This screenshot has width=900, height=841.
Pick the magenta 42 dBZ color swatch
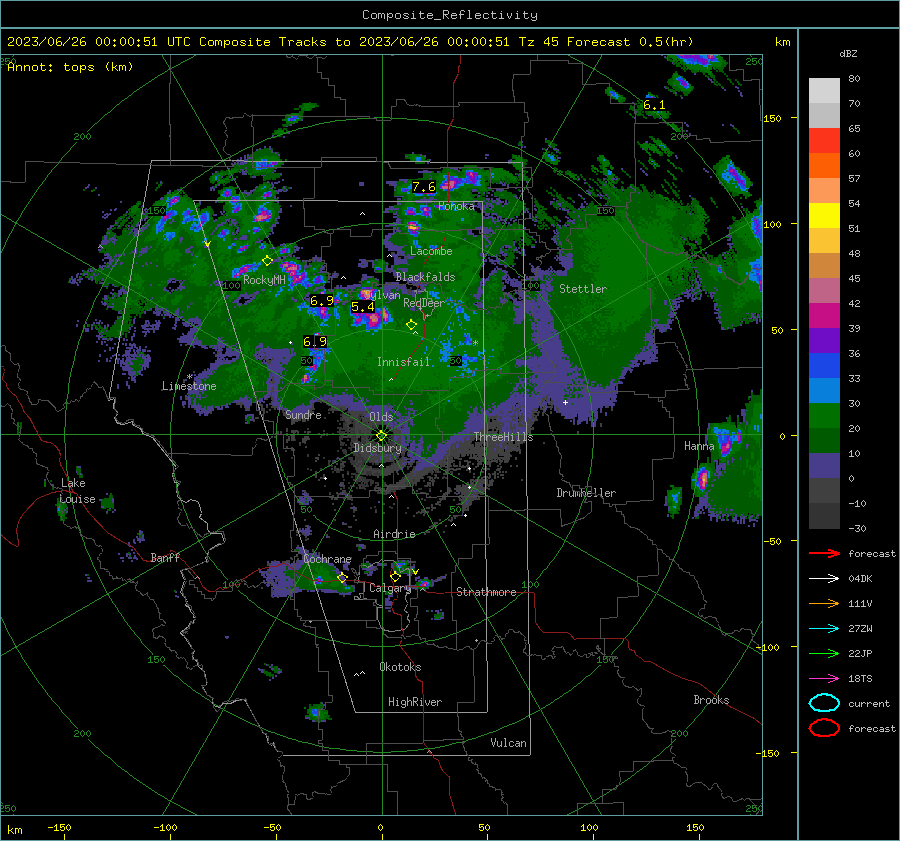tap(824, 315)
